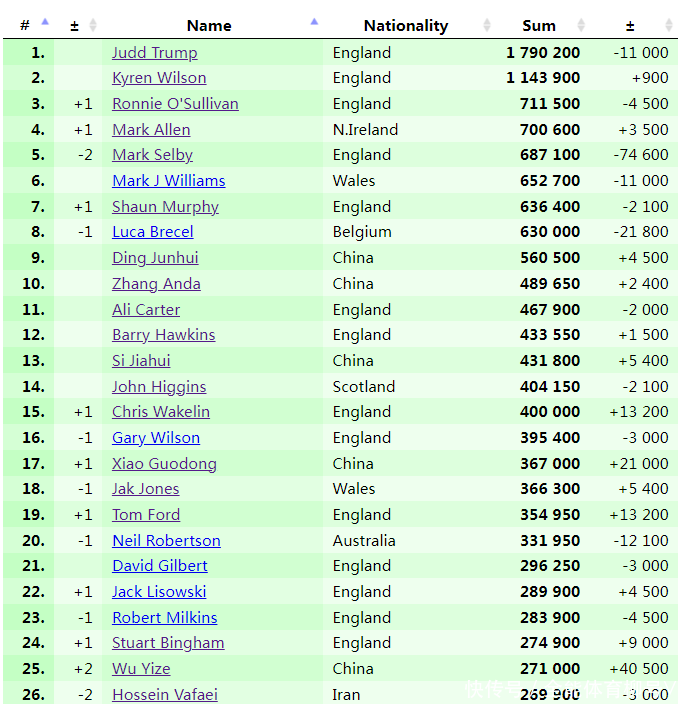Follow Ronnie O'Sullivan link

click(175, 104)
